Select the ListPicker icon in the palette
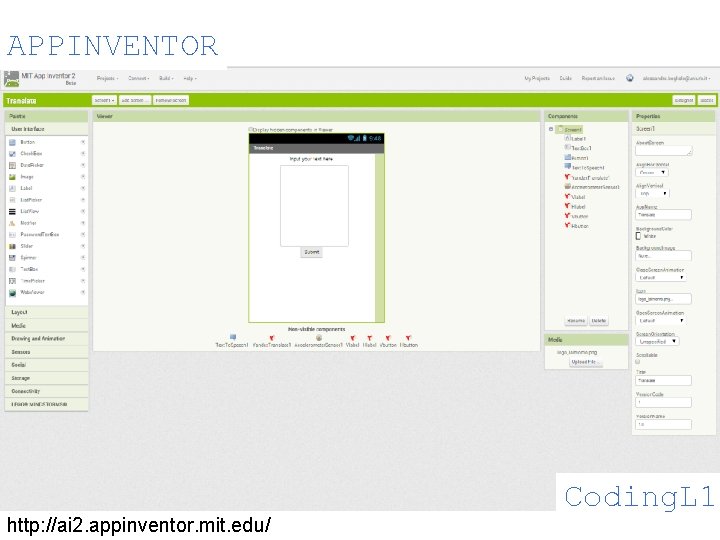Viewport: 720px width, 540px height. click(12, 200)
